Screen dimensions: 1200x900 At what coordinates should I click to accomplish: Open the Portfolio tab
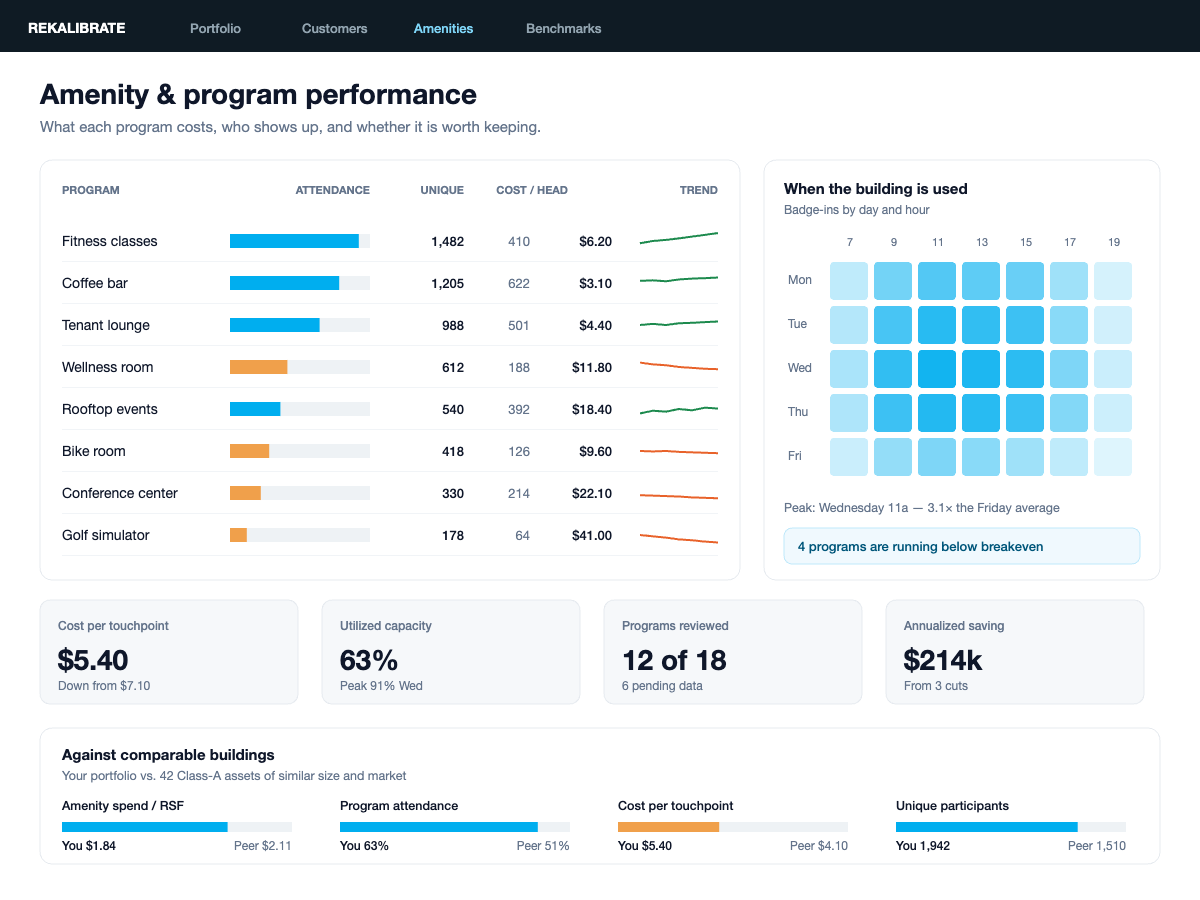[x=215, y=28]
